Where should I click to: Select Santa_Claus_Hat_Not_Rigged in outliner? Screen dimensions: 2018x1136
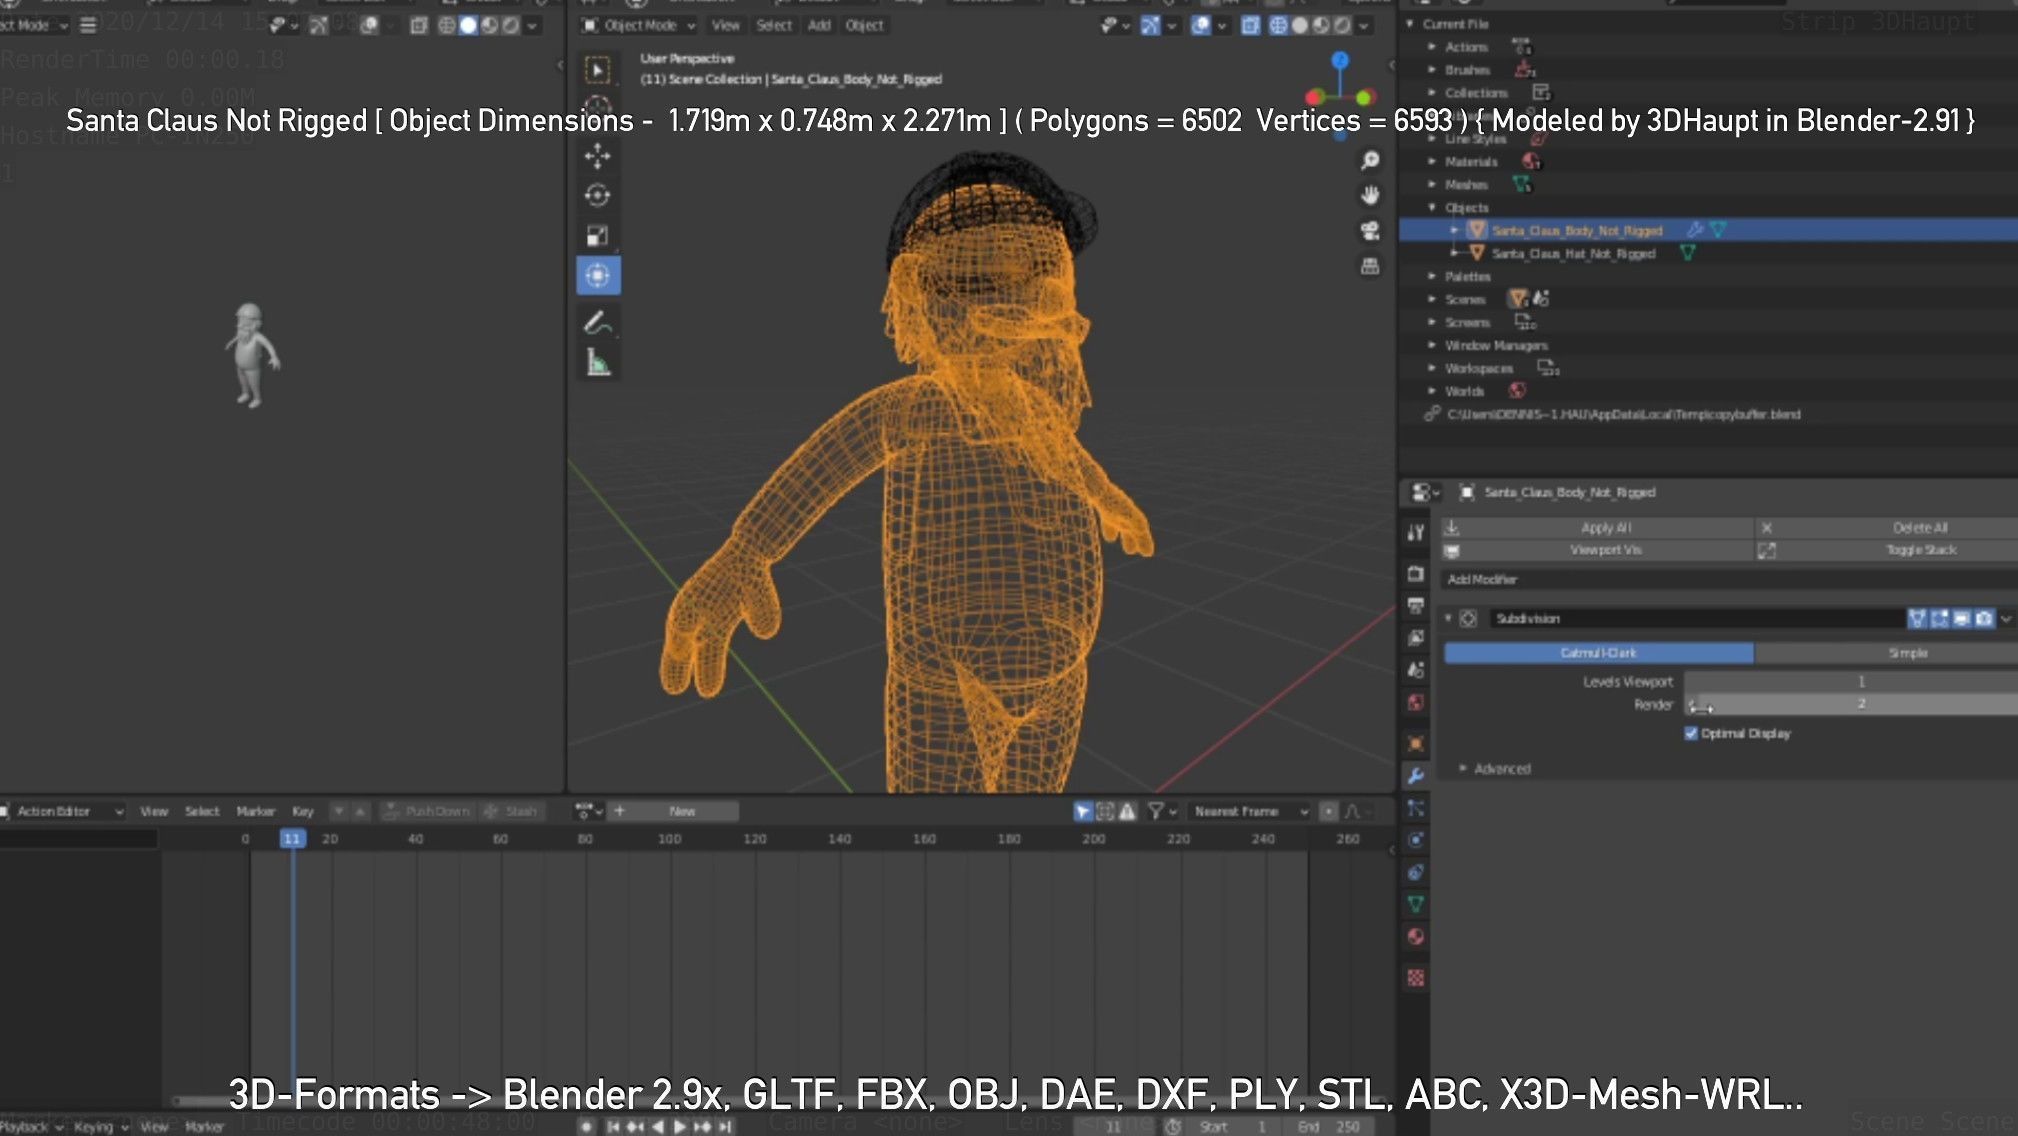point(1573,254)
